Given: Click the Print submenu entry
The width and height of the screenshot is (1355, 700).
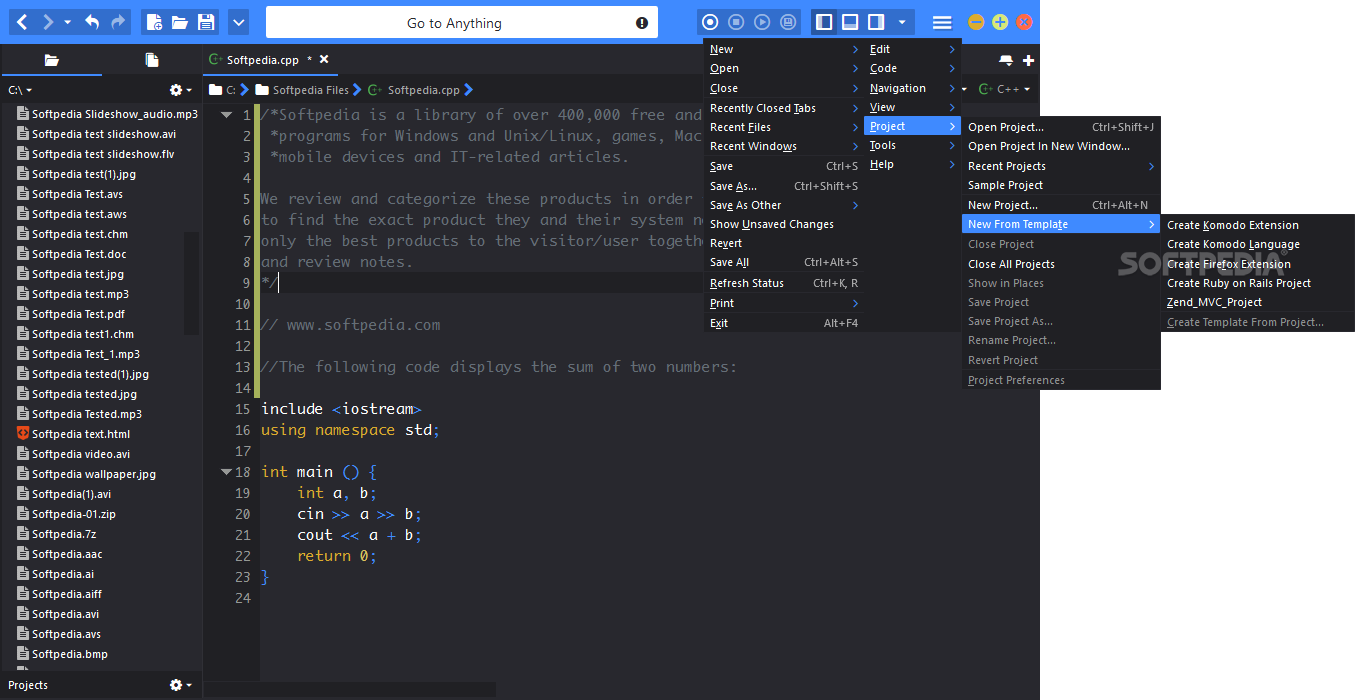Looking at the screenshot, I should 783,303.
